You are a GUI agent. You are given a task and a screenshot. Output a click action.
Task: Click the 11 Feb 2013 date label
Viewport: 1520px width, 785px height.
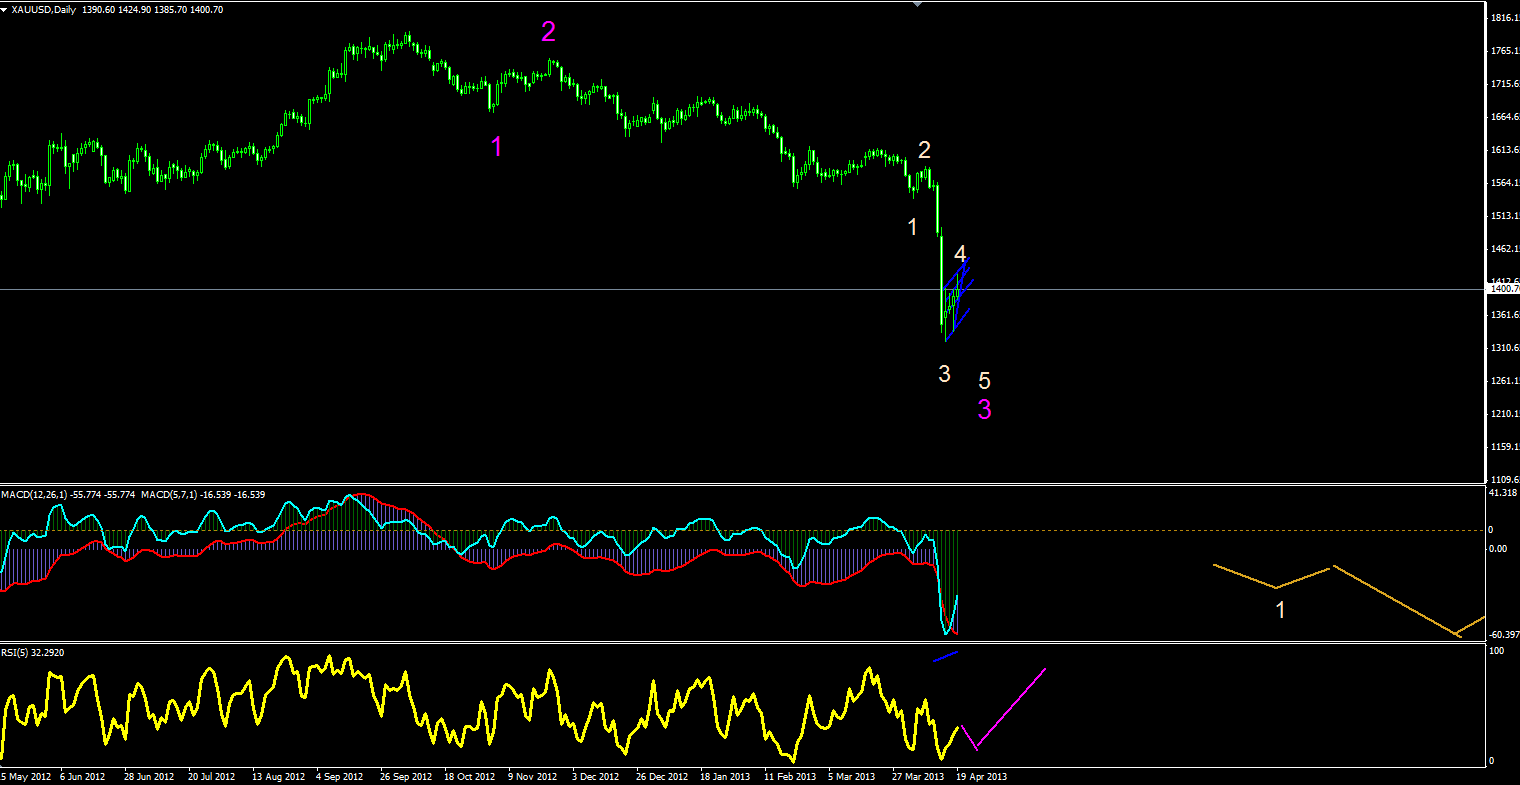click(789, 776)
